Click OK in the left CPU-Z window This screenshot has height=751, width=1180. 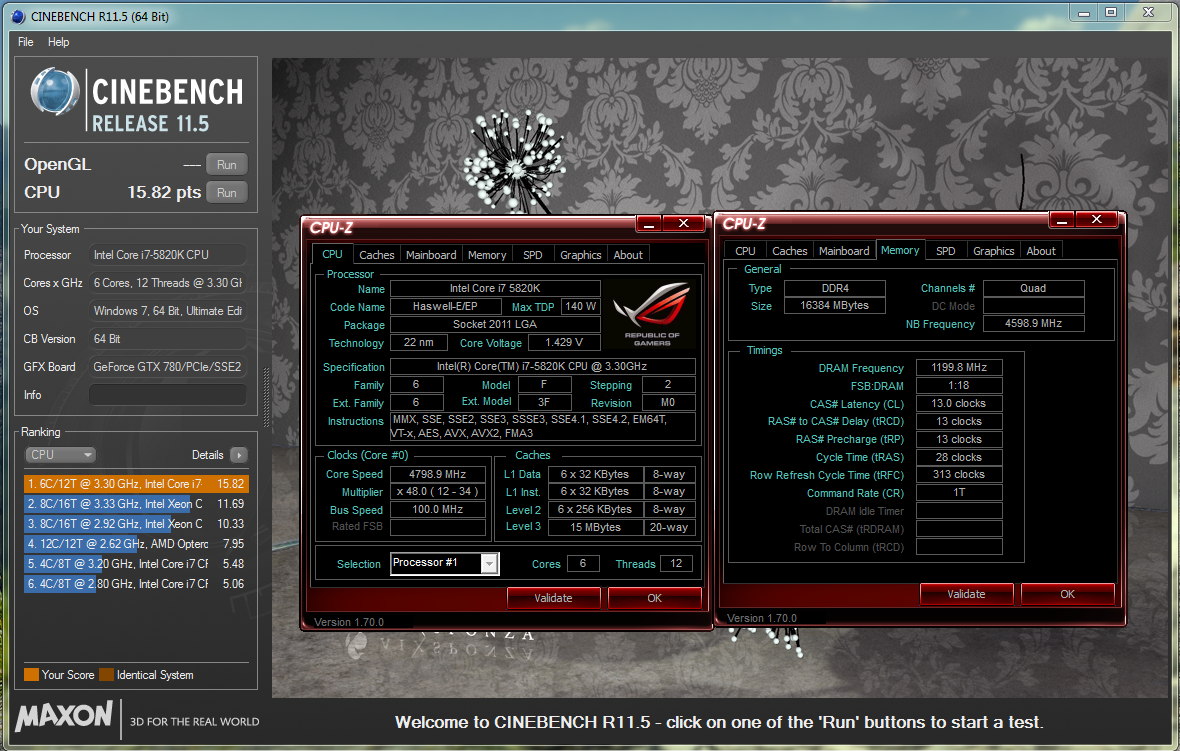pyautogui.click(x=655, y=598)
